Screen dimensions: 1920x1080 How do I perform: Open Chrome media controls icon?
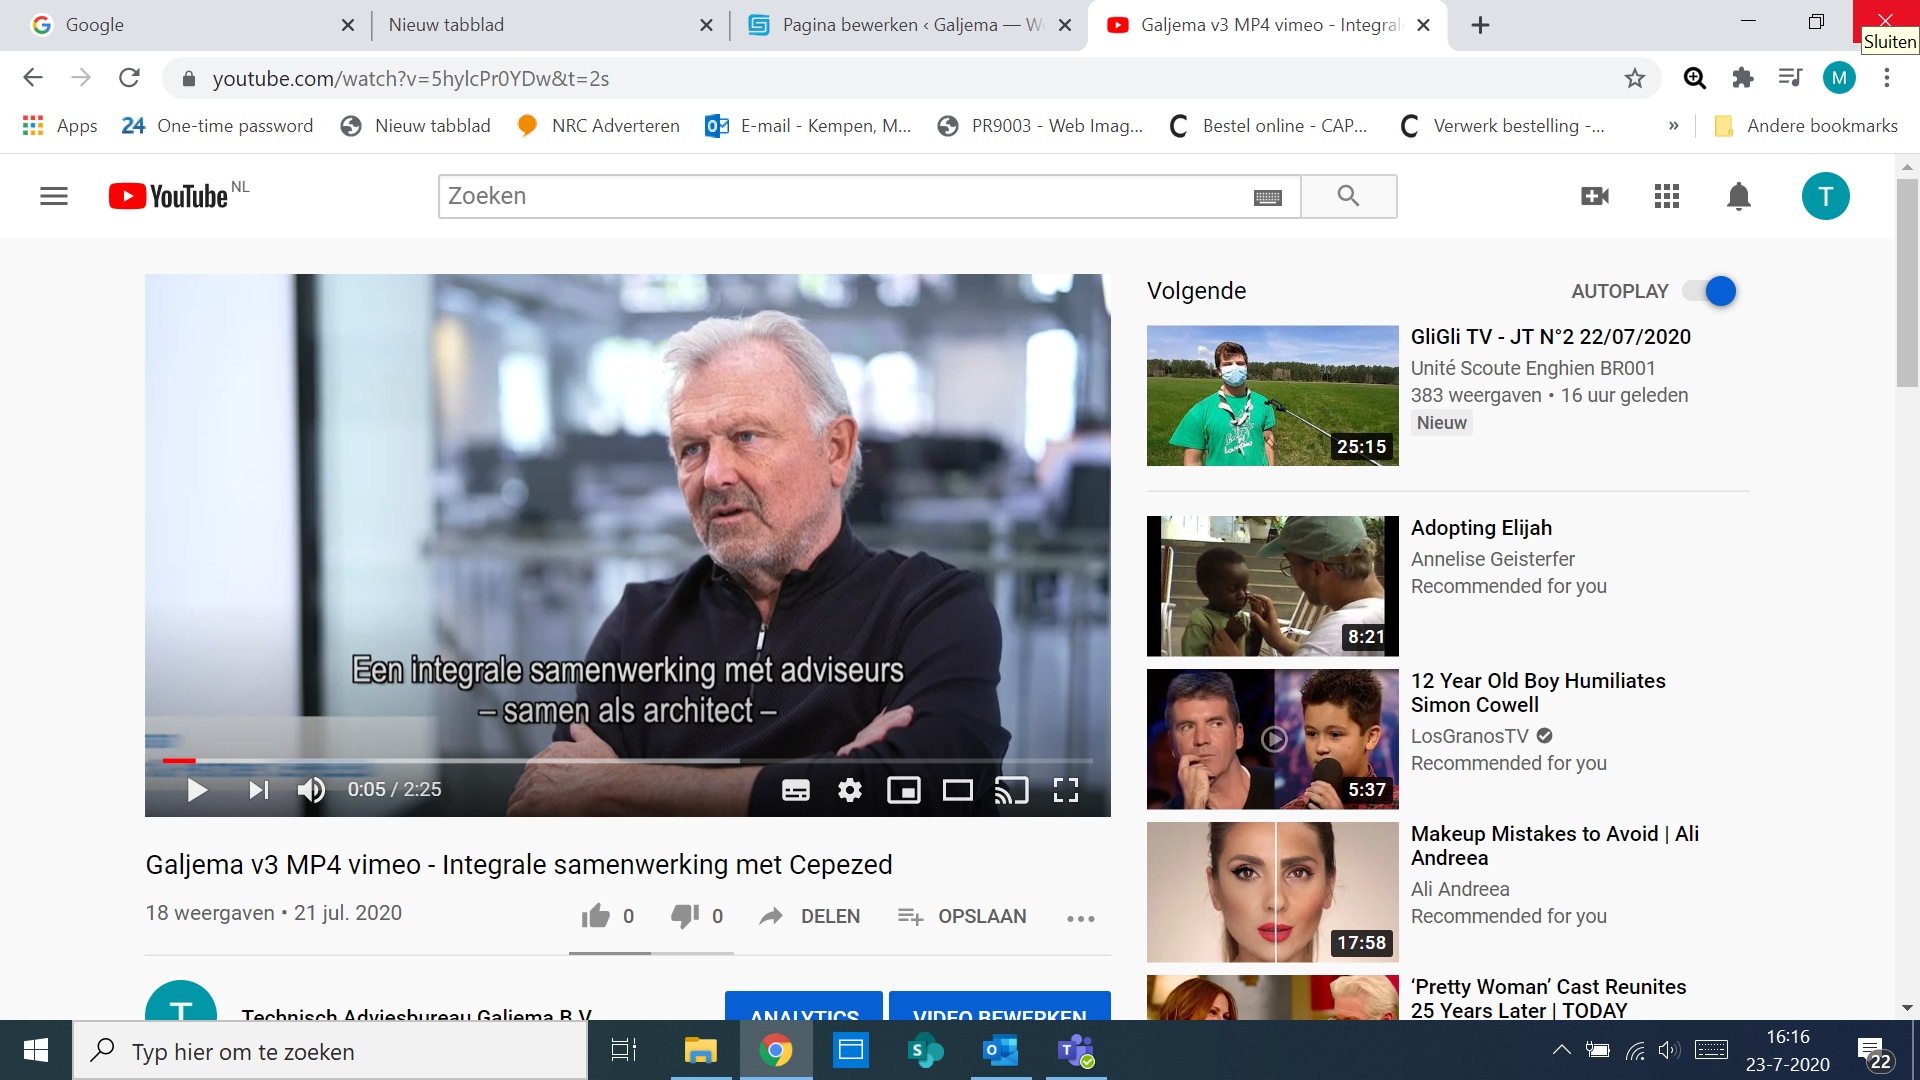(1790, 78)
